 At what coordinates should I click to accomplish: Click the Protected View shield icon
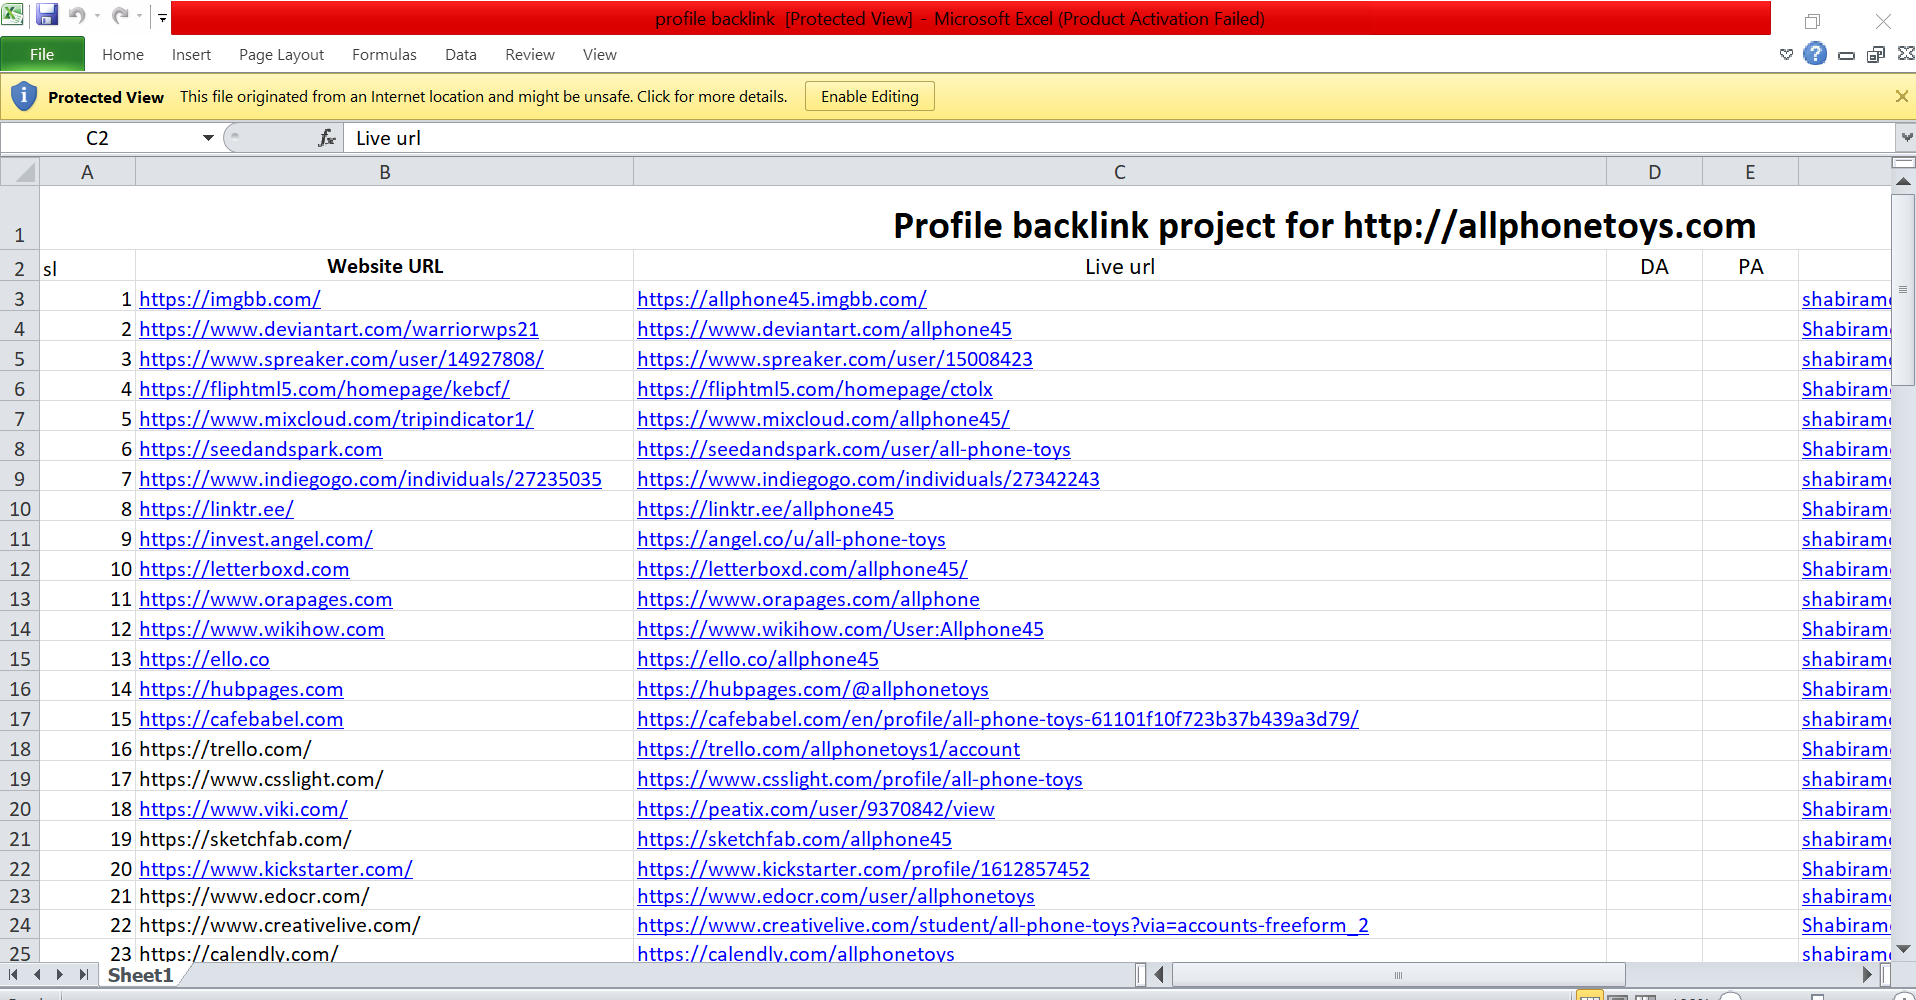pyautogui.click(x=24, y=97)
